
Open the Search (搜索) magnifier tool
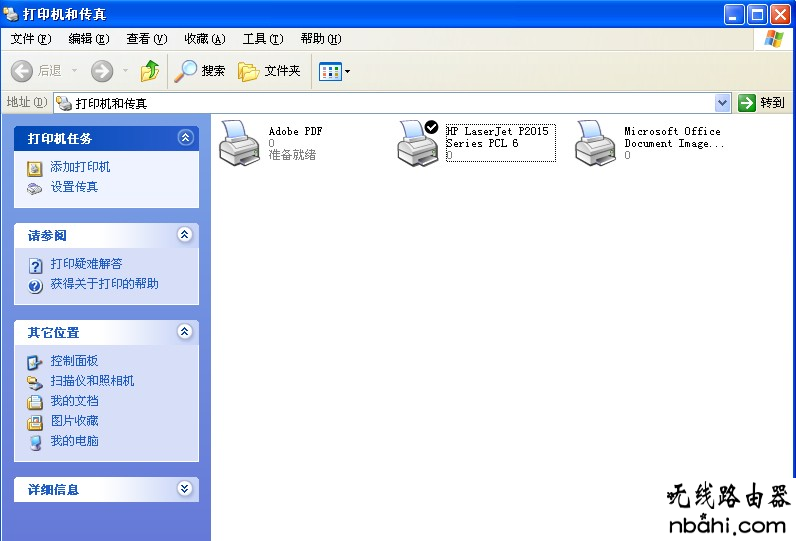(x=200, y=71)
